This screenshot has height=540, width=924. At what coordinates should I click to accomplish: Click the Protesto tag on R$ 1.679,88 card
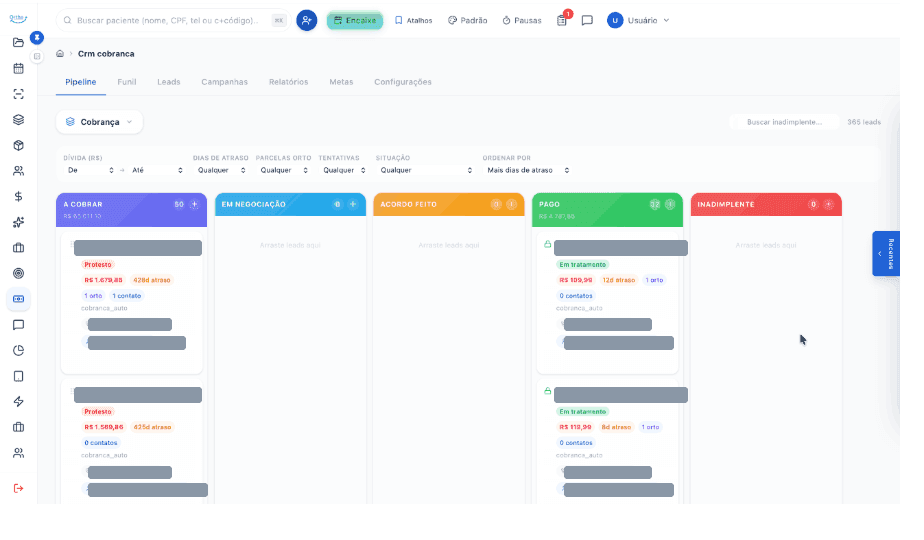(x=98, y=265)
